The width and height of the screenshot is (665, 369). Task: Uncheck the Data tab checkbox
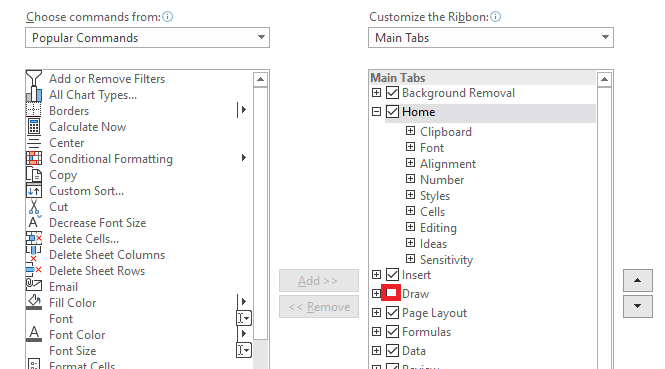point(392,350)
